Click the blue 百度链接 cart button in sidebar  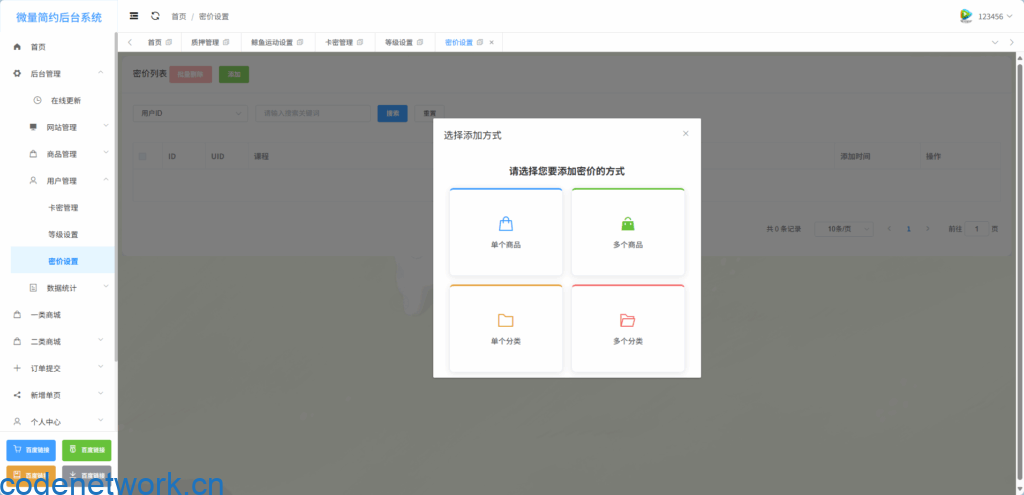31,450
